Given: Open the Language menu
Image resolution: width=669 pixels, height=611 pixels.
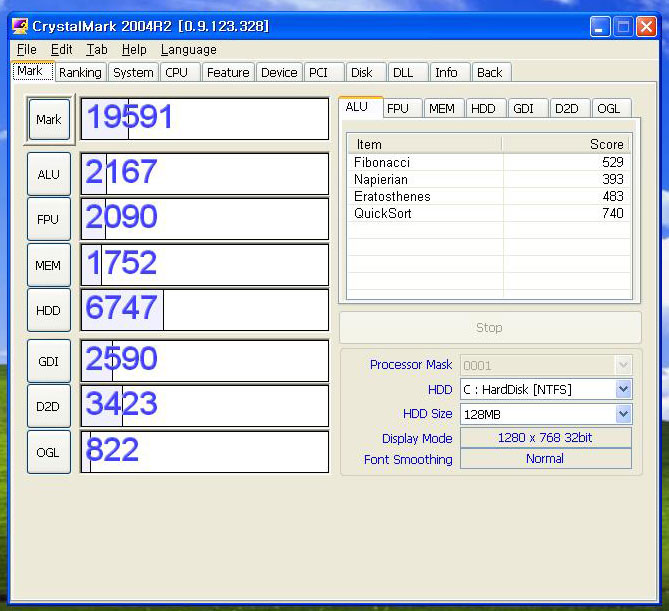Looking at the screenshot, I should coord(189,49).
